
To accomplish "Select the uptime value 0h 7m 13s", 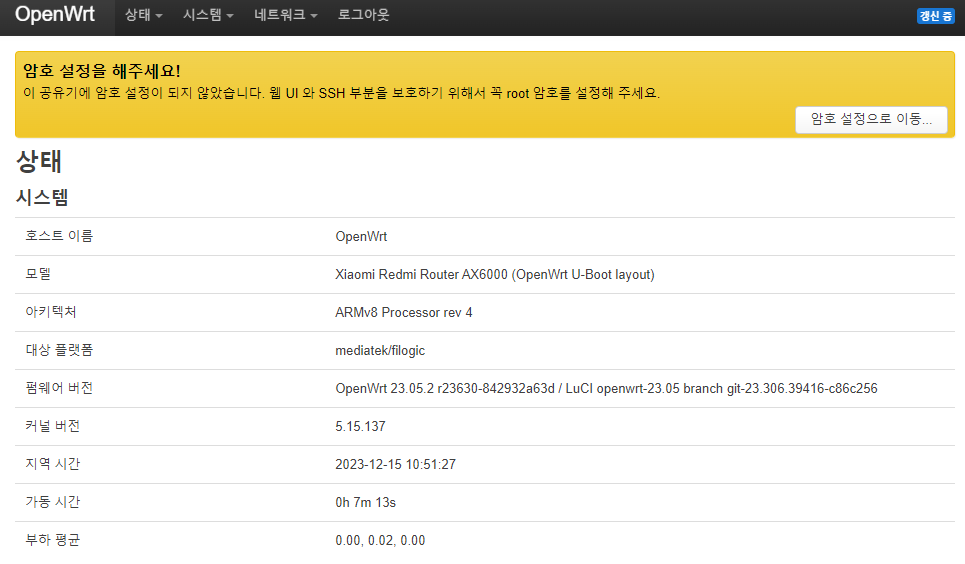I will point(366,502).
